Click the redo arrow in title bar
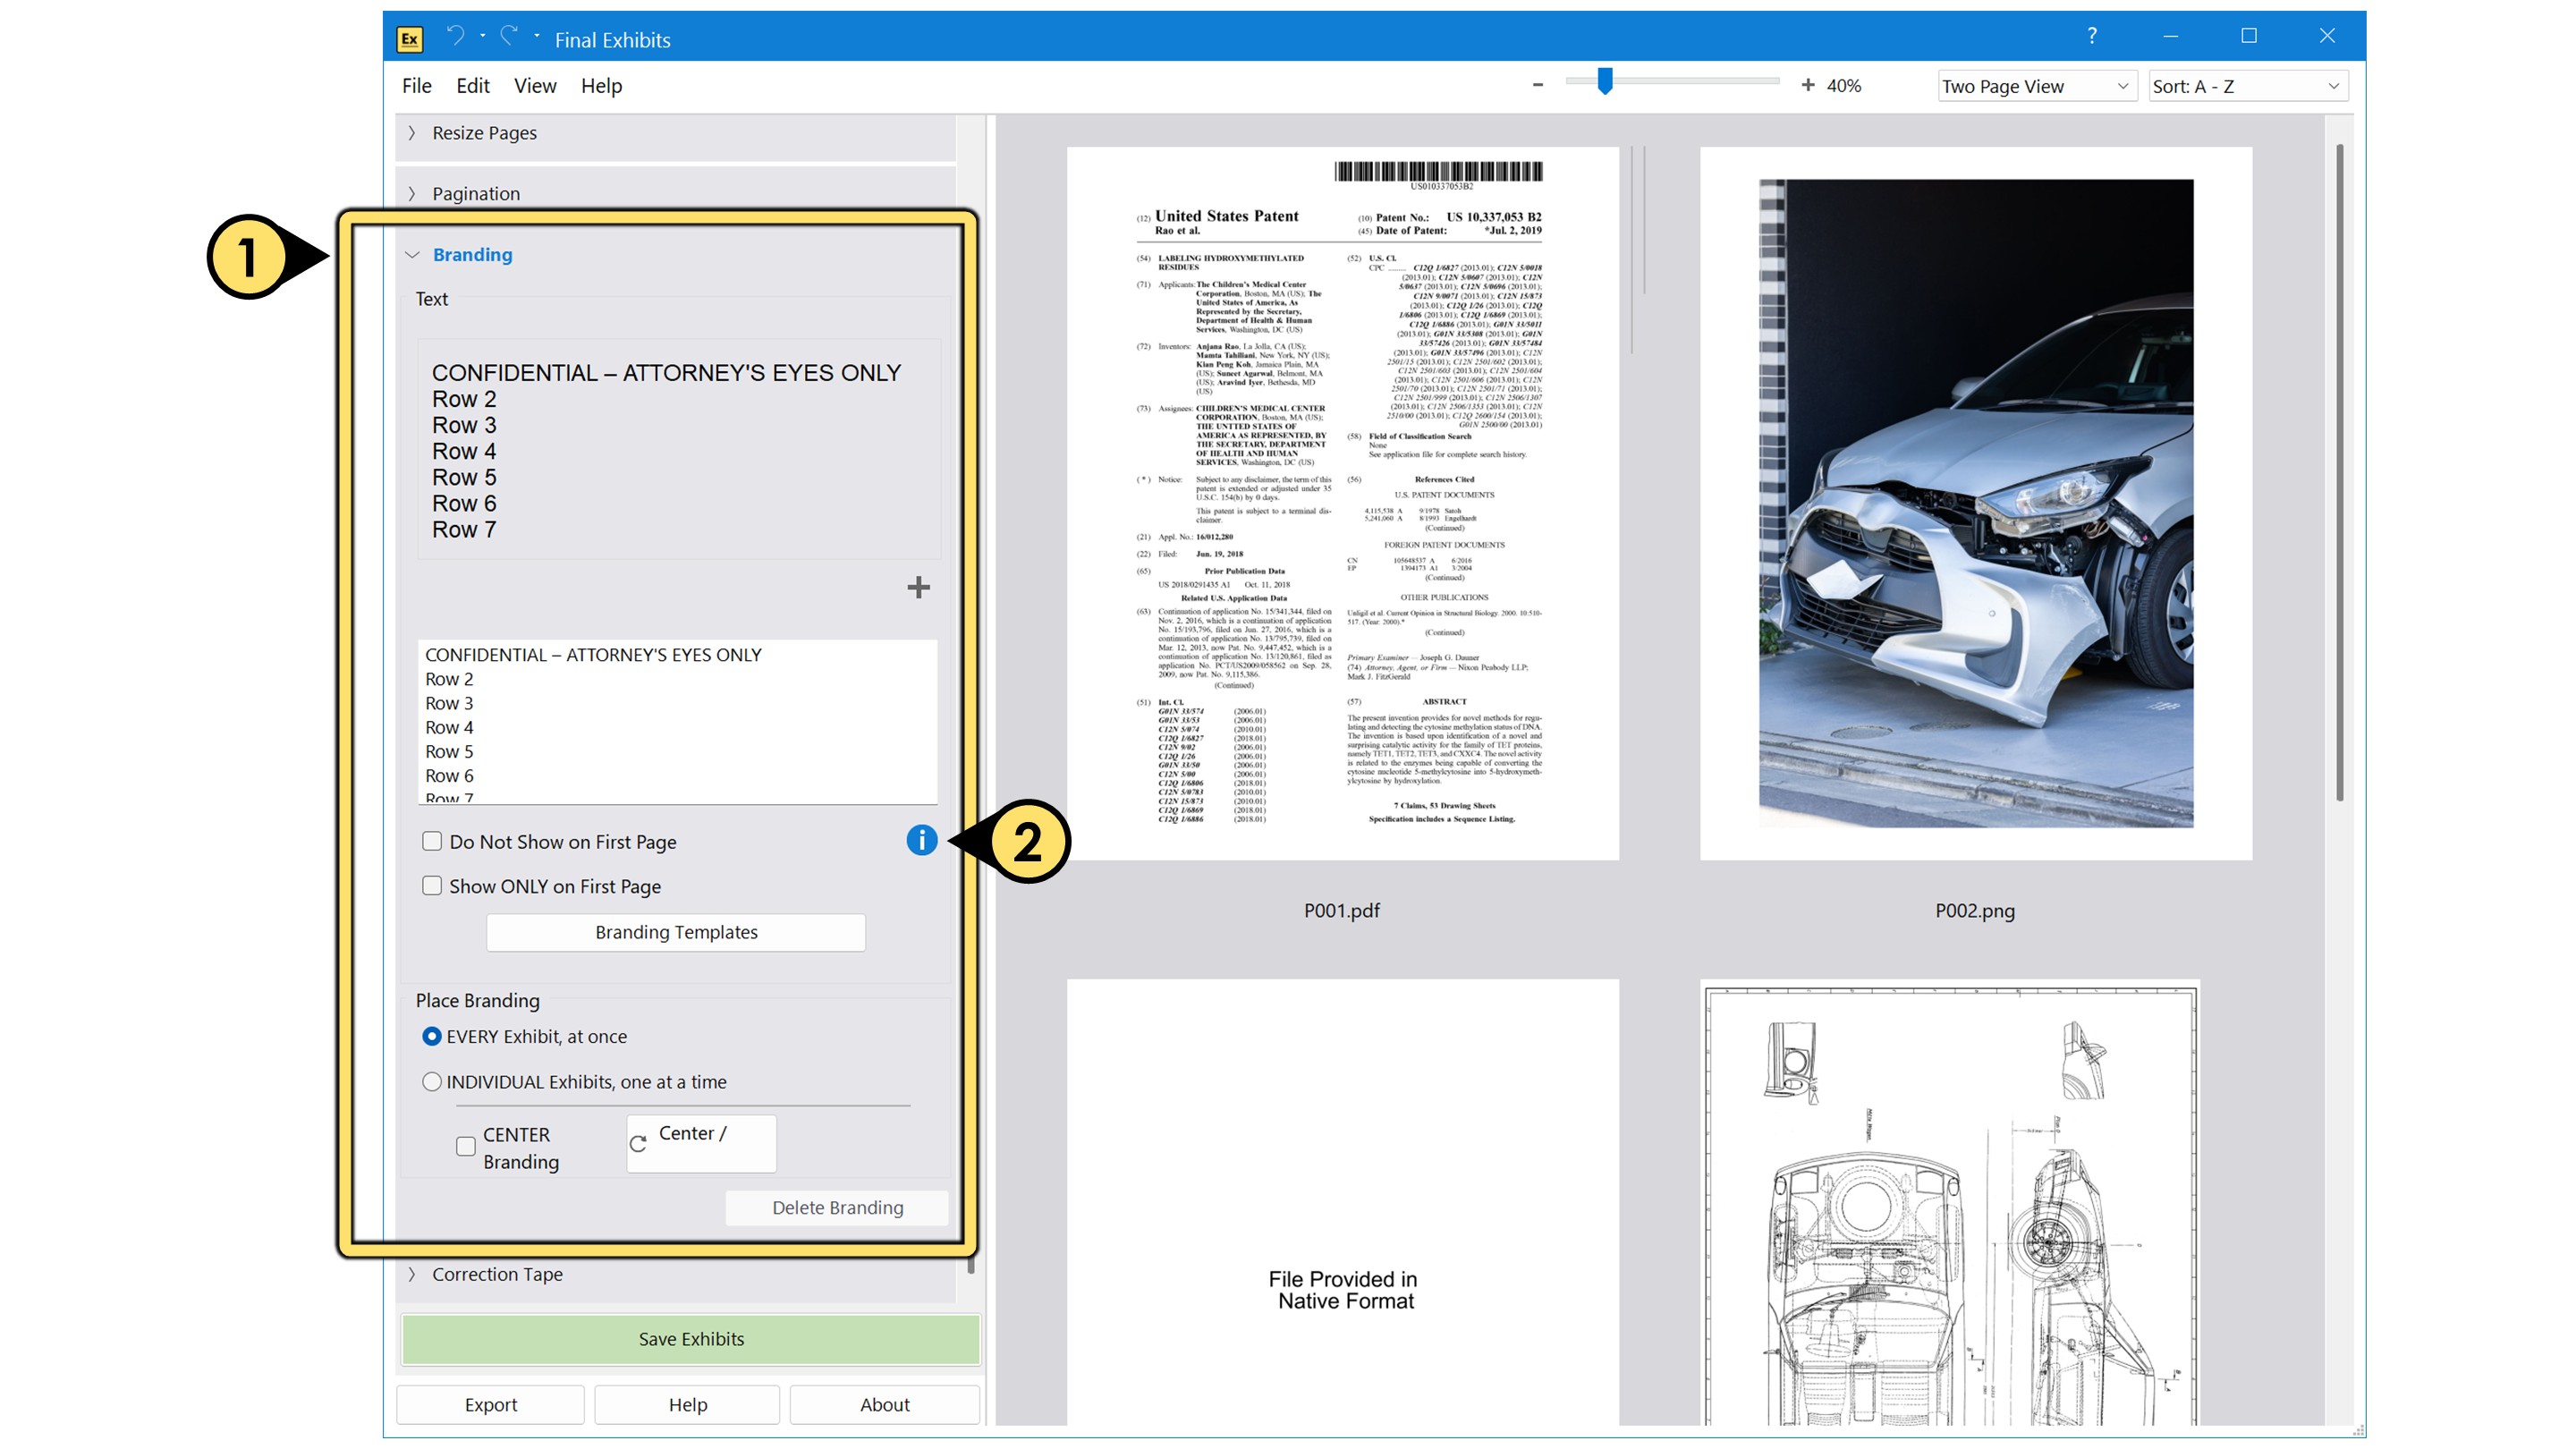The width and height of the screenshot is (2576, 1449). pyautogui.click(x=509, y=37)
